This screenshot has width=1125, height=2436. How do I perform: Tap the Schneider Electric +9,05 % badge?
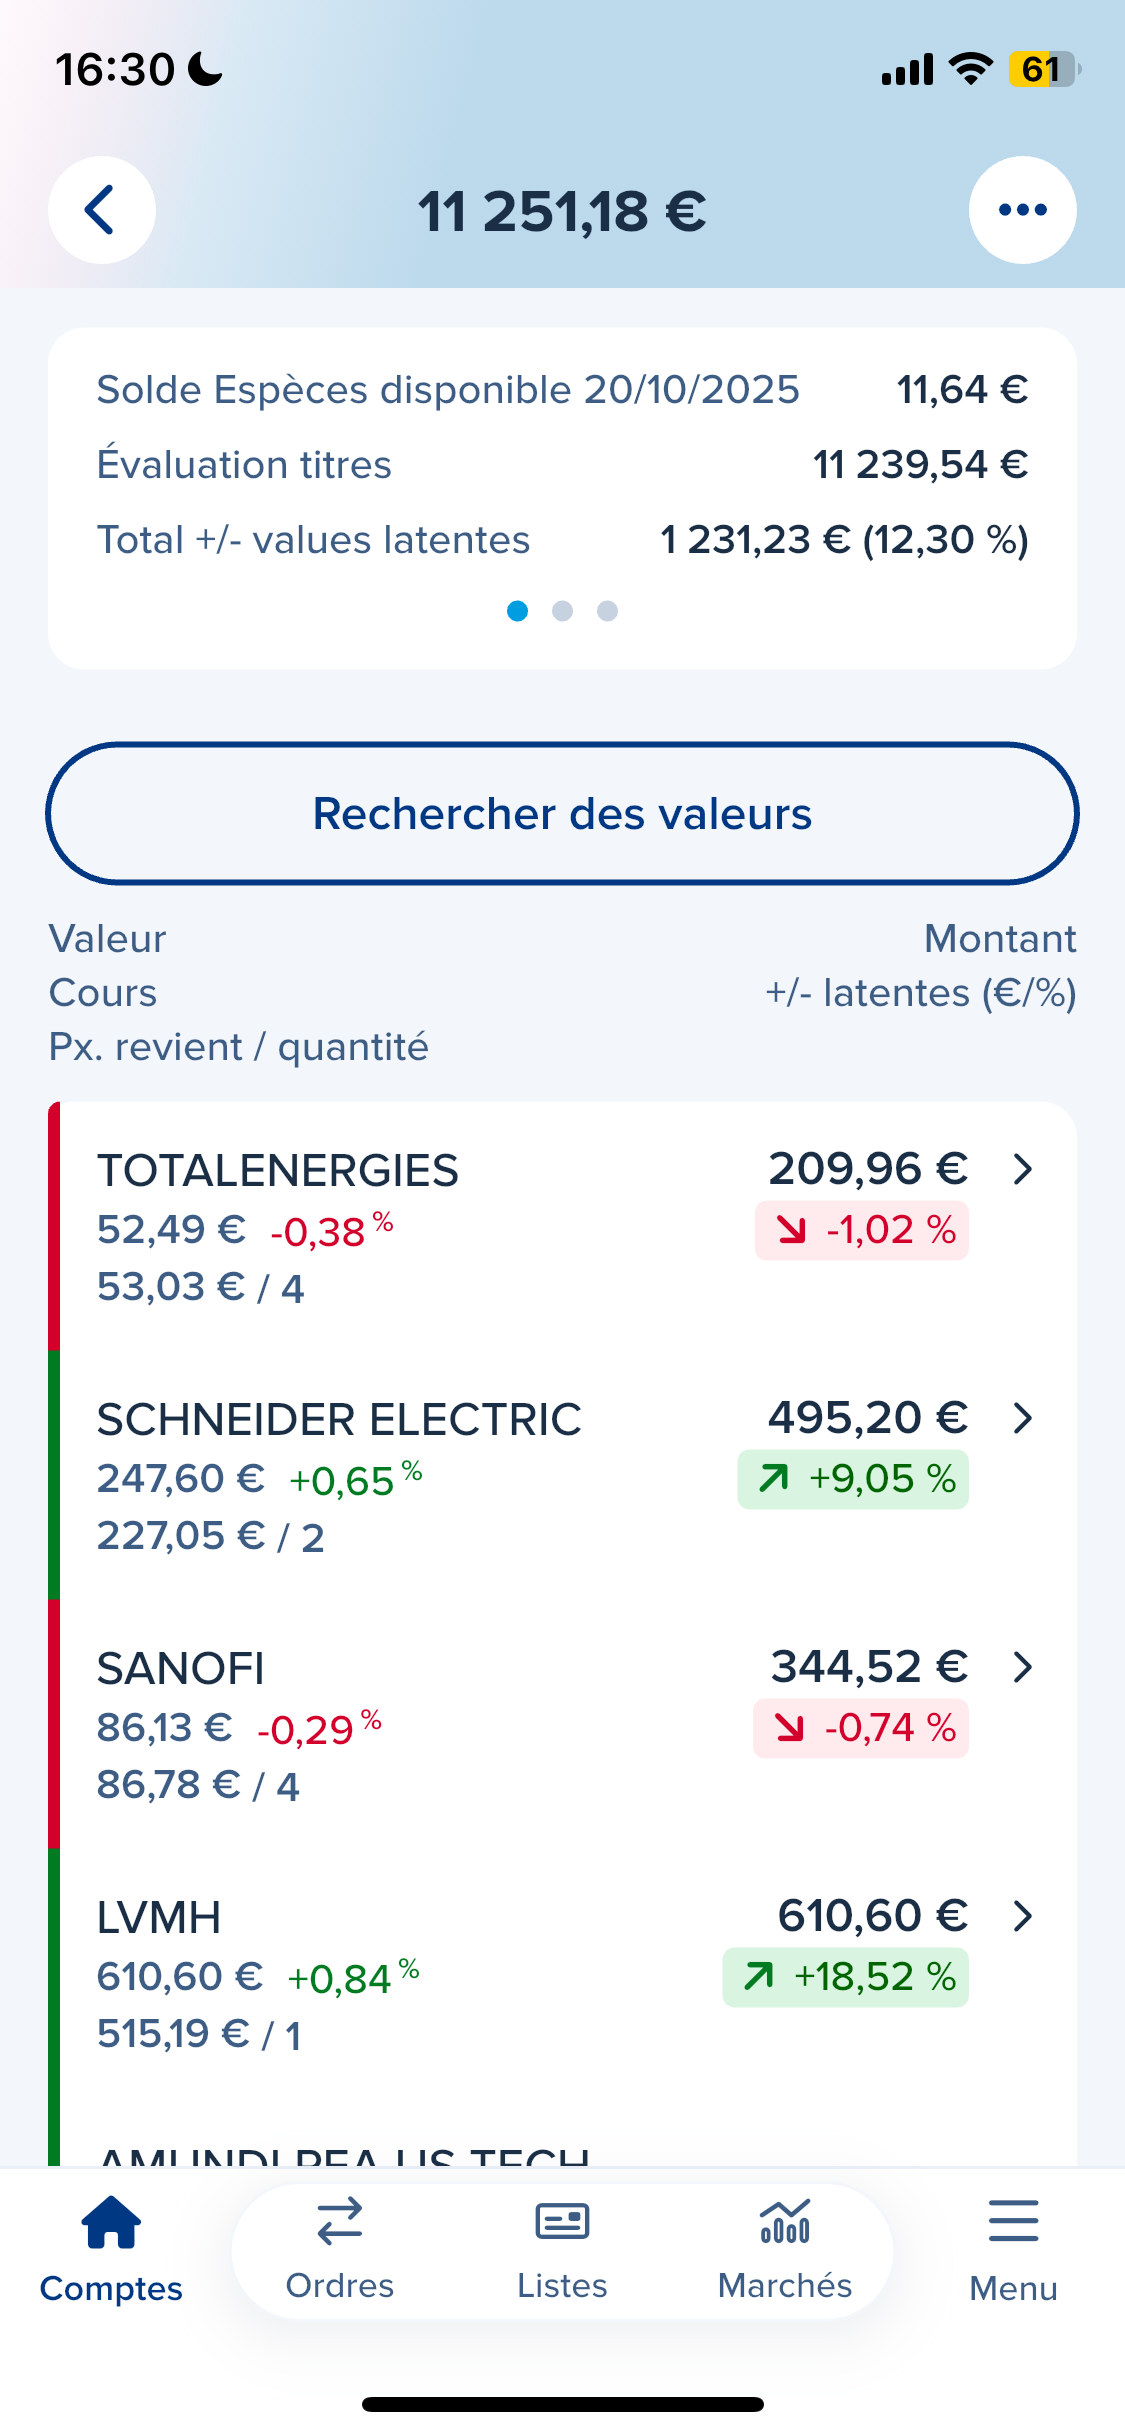(853, 1479)
